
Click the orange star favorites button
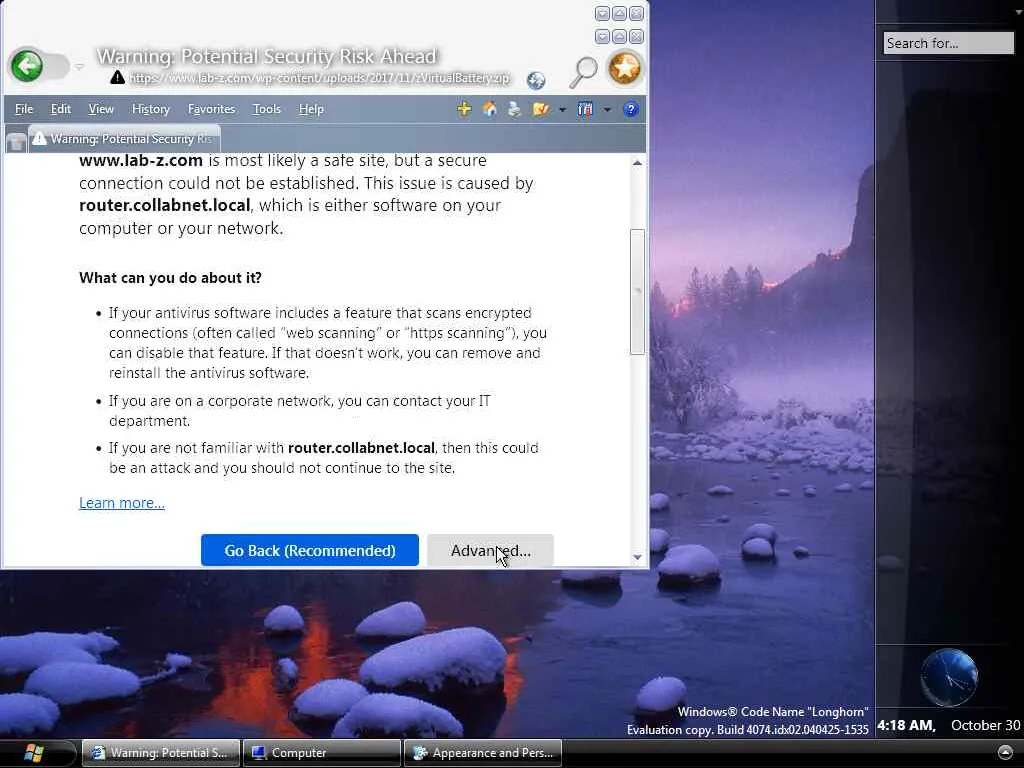coord(625,68)
